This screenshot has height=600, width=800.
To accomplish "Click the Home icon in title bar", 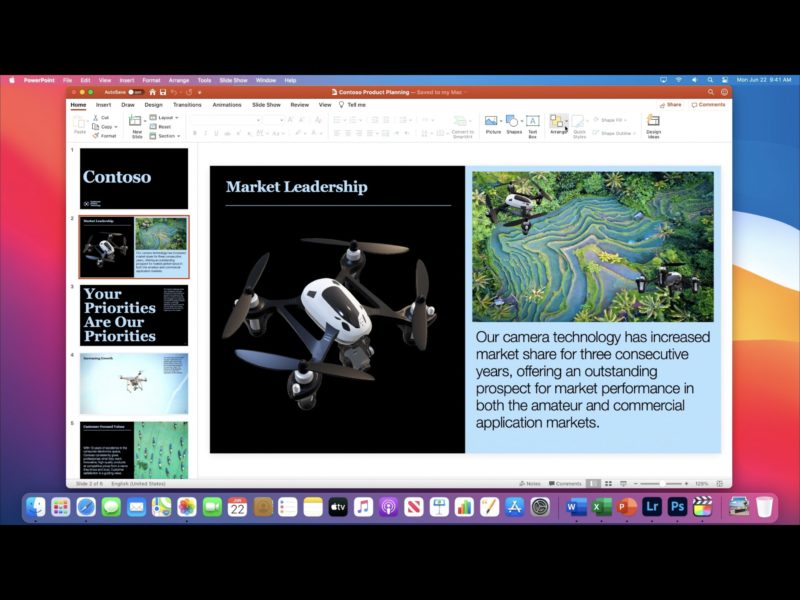I will tap(152, 92).
